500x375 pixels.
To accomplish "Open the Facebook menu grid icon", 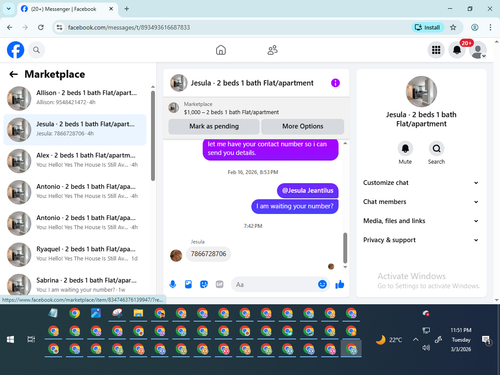I will [436, 50].
